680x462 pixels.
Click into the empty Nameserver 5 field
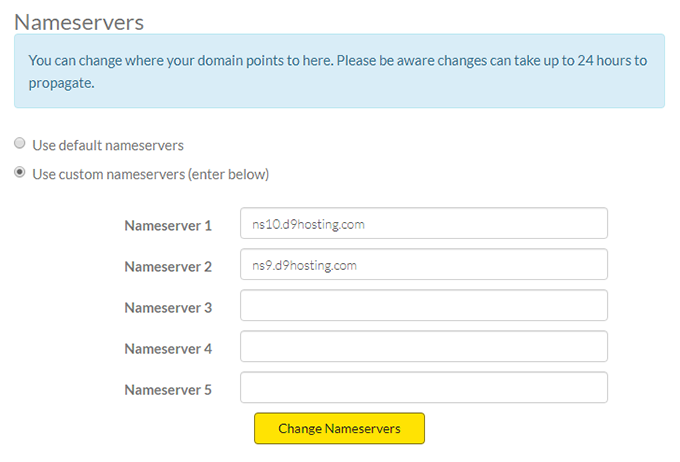(x=424, y=387)
